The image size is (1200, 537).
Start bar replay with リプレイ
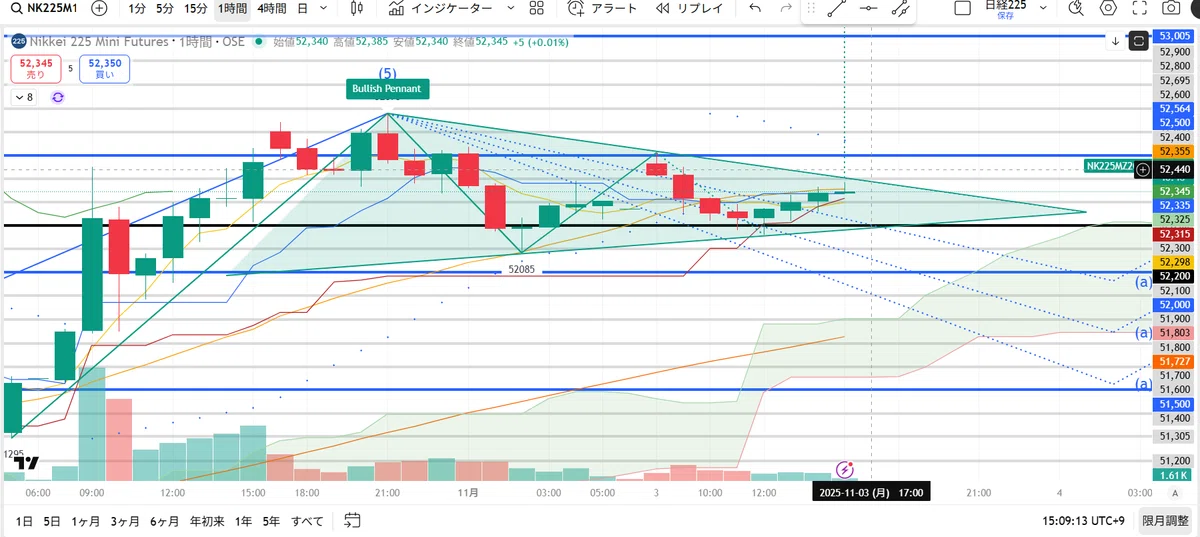coord(690,8)
